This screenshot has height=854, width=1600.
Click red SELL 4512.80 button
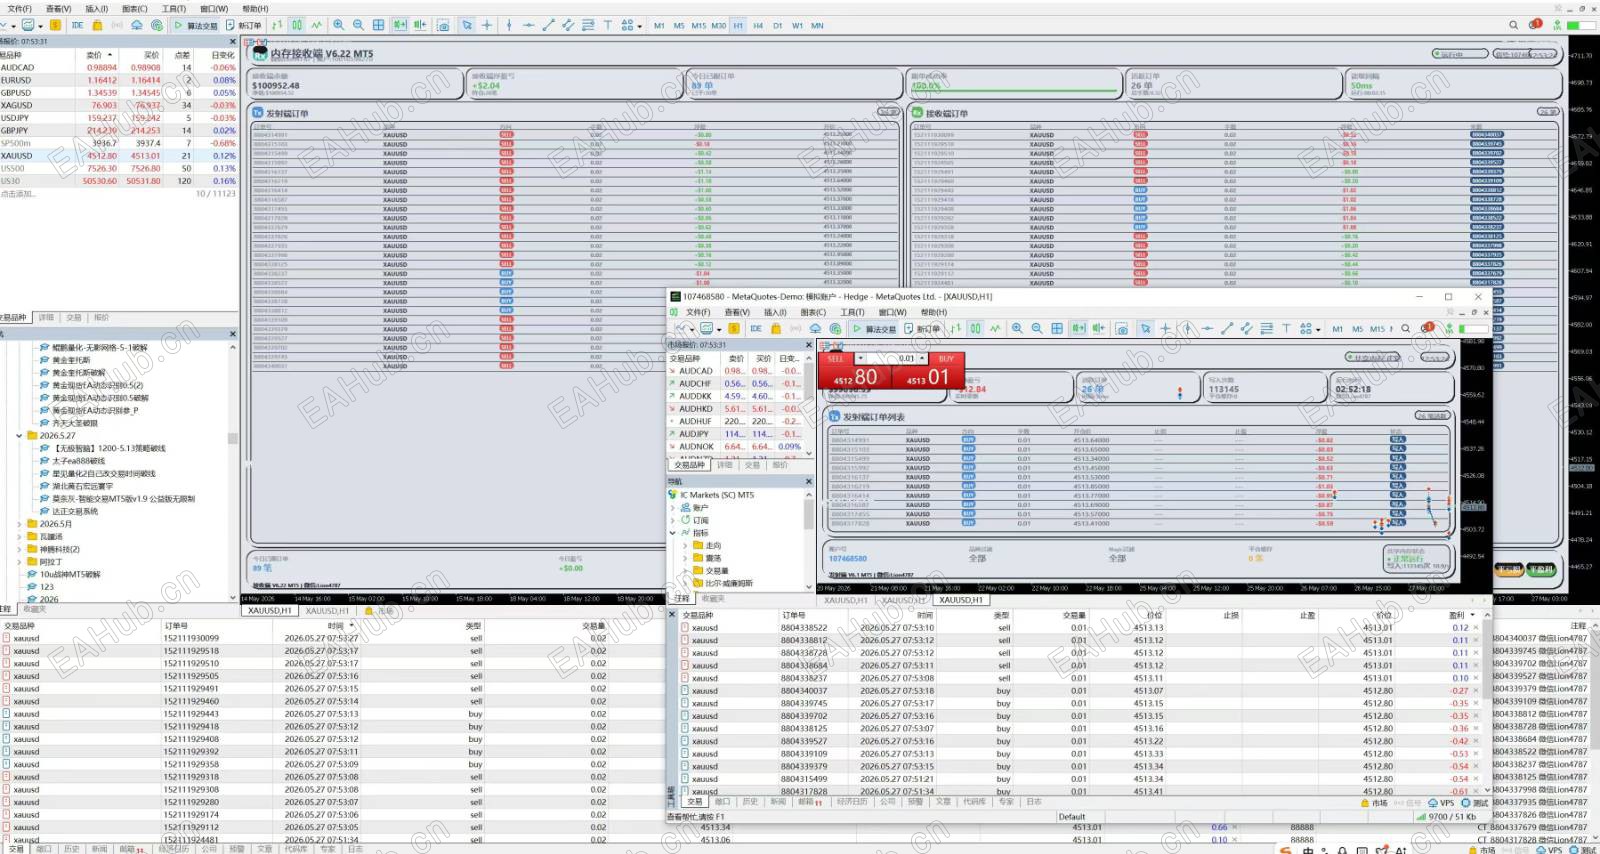(x=857, y=376)
